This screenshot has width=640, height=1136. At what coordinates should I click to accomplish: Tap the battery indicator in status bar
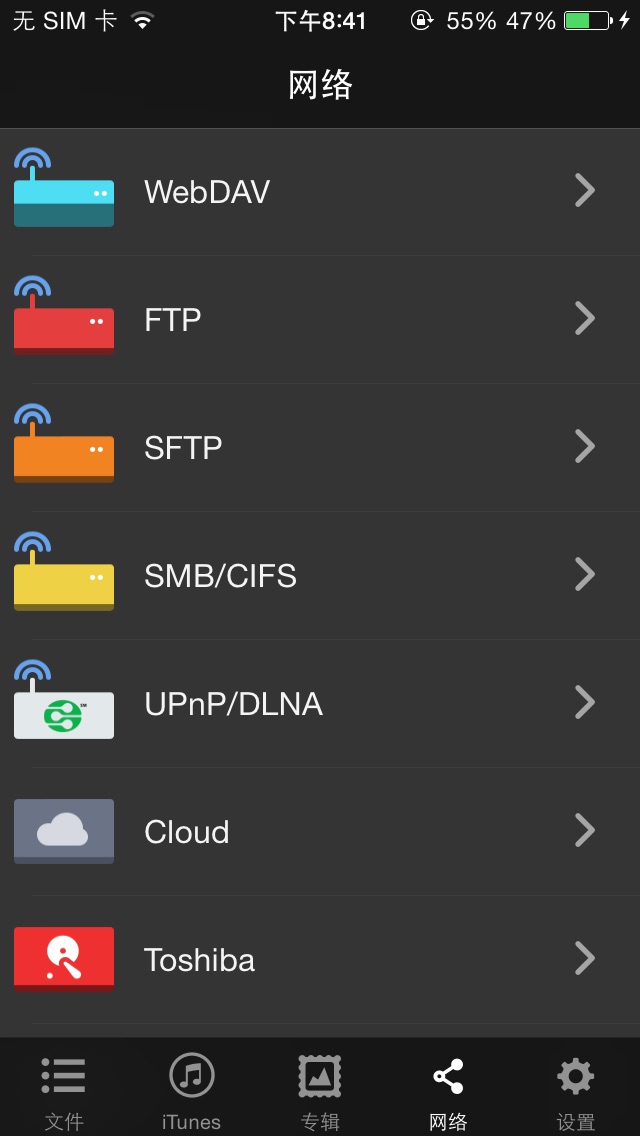point(587,21)
